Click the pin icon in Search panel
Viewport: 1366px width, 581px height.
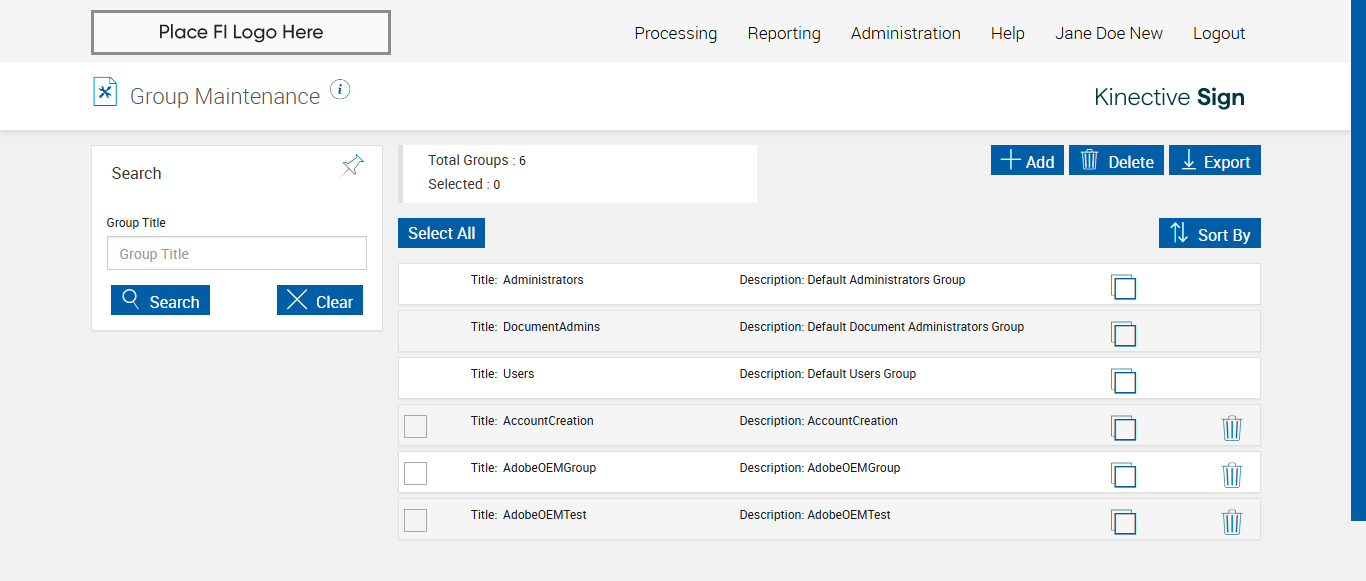point(353,166)
